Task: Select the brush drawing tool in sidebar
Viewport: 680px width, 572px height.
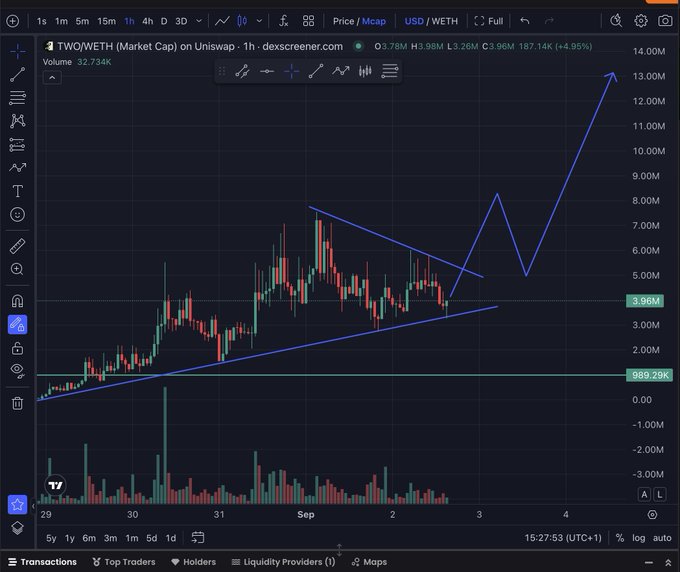Action: tap(17, 168)
